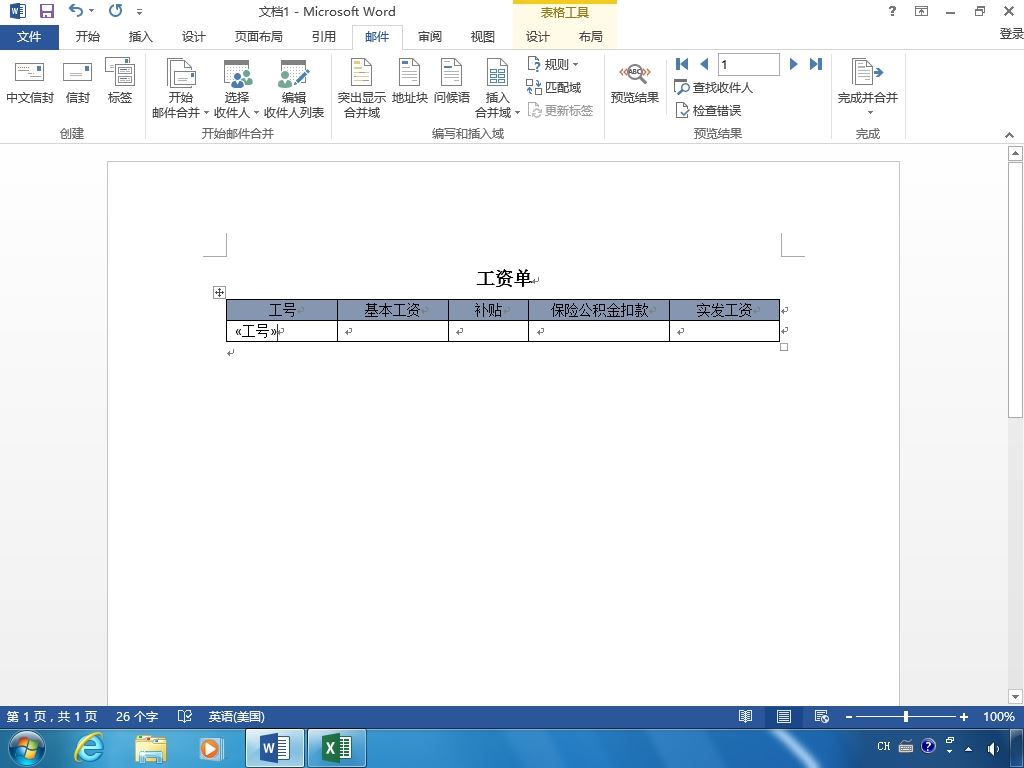This screenshot has width=1024, height=768.
Task: Launch Internet Explorer from taskbar
Action: coord(88,748)
